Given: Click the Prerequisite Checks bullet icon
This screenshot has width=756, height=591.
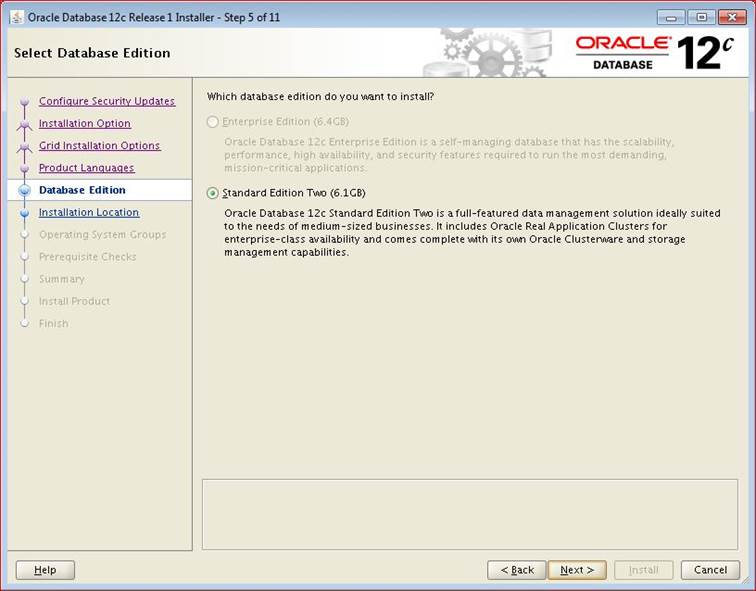Looking at the screenshot, I should point(24,257).
